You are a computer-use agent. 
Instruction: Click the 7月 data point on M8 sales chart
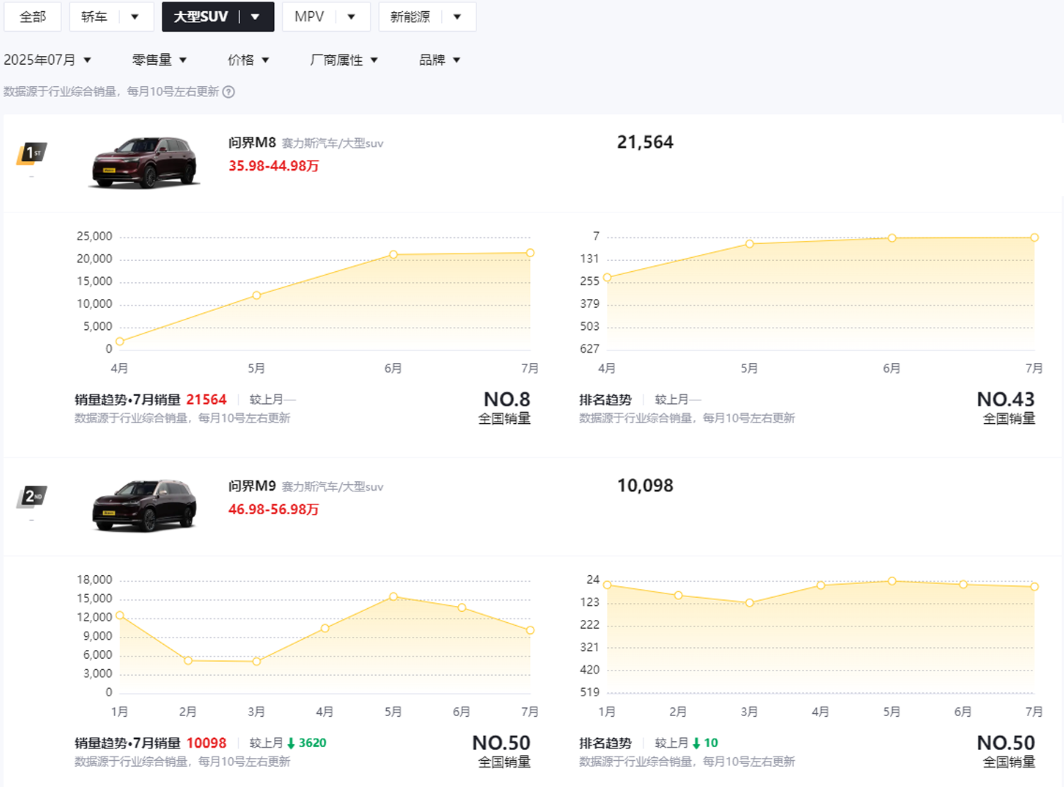(530, 253)
